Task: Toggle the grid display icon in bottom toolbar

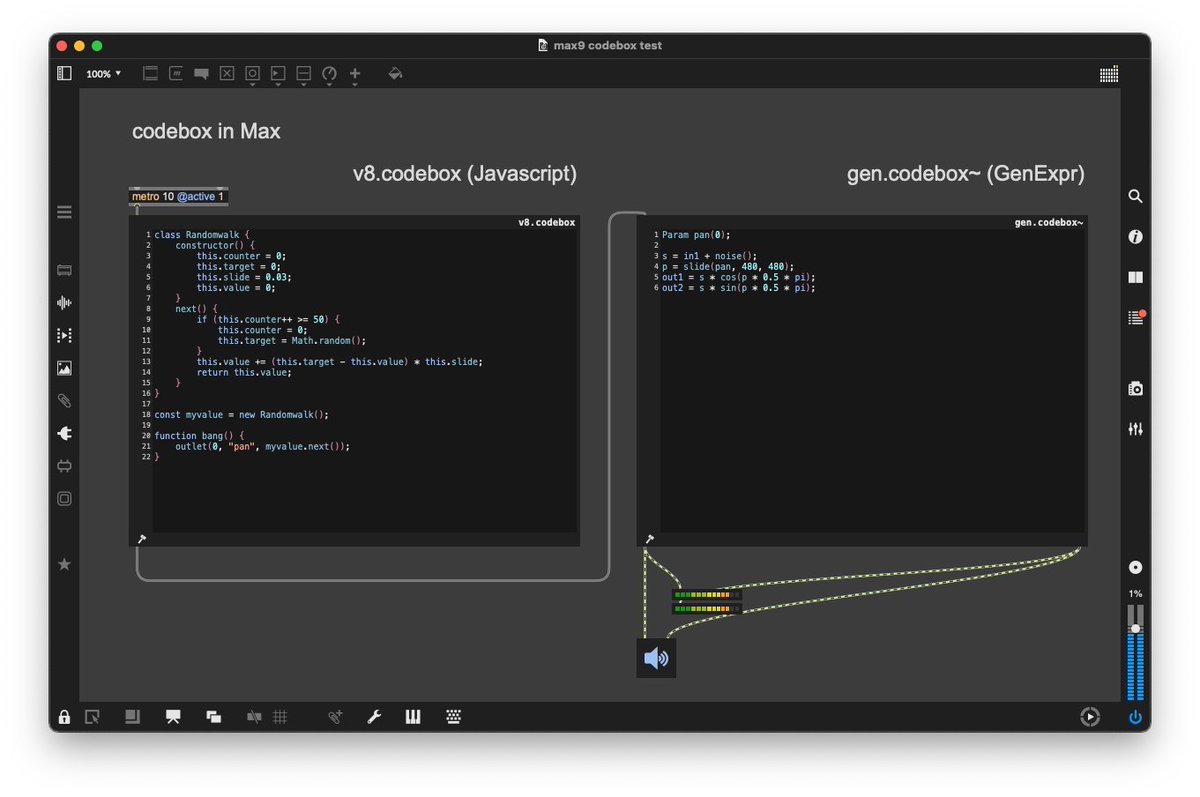Action: pos(280,717)
